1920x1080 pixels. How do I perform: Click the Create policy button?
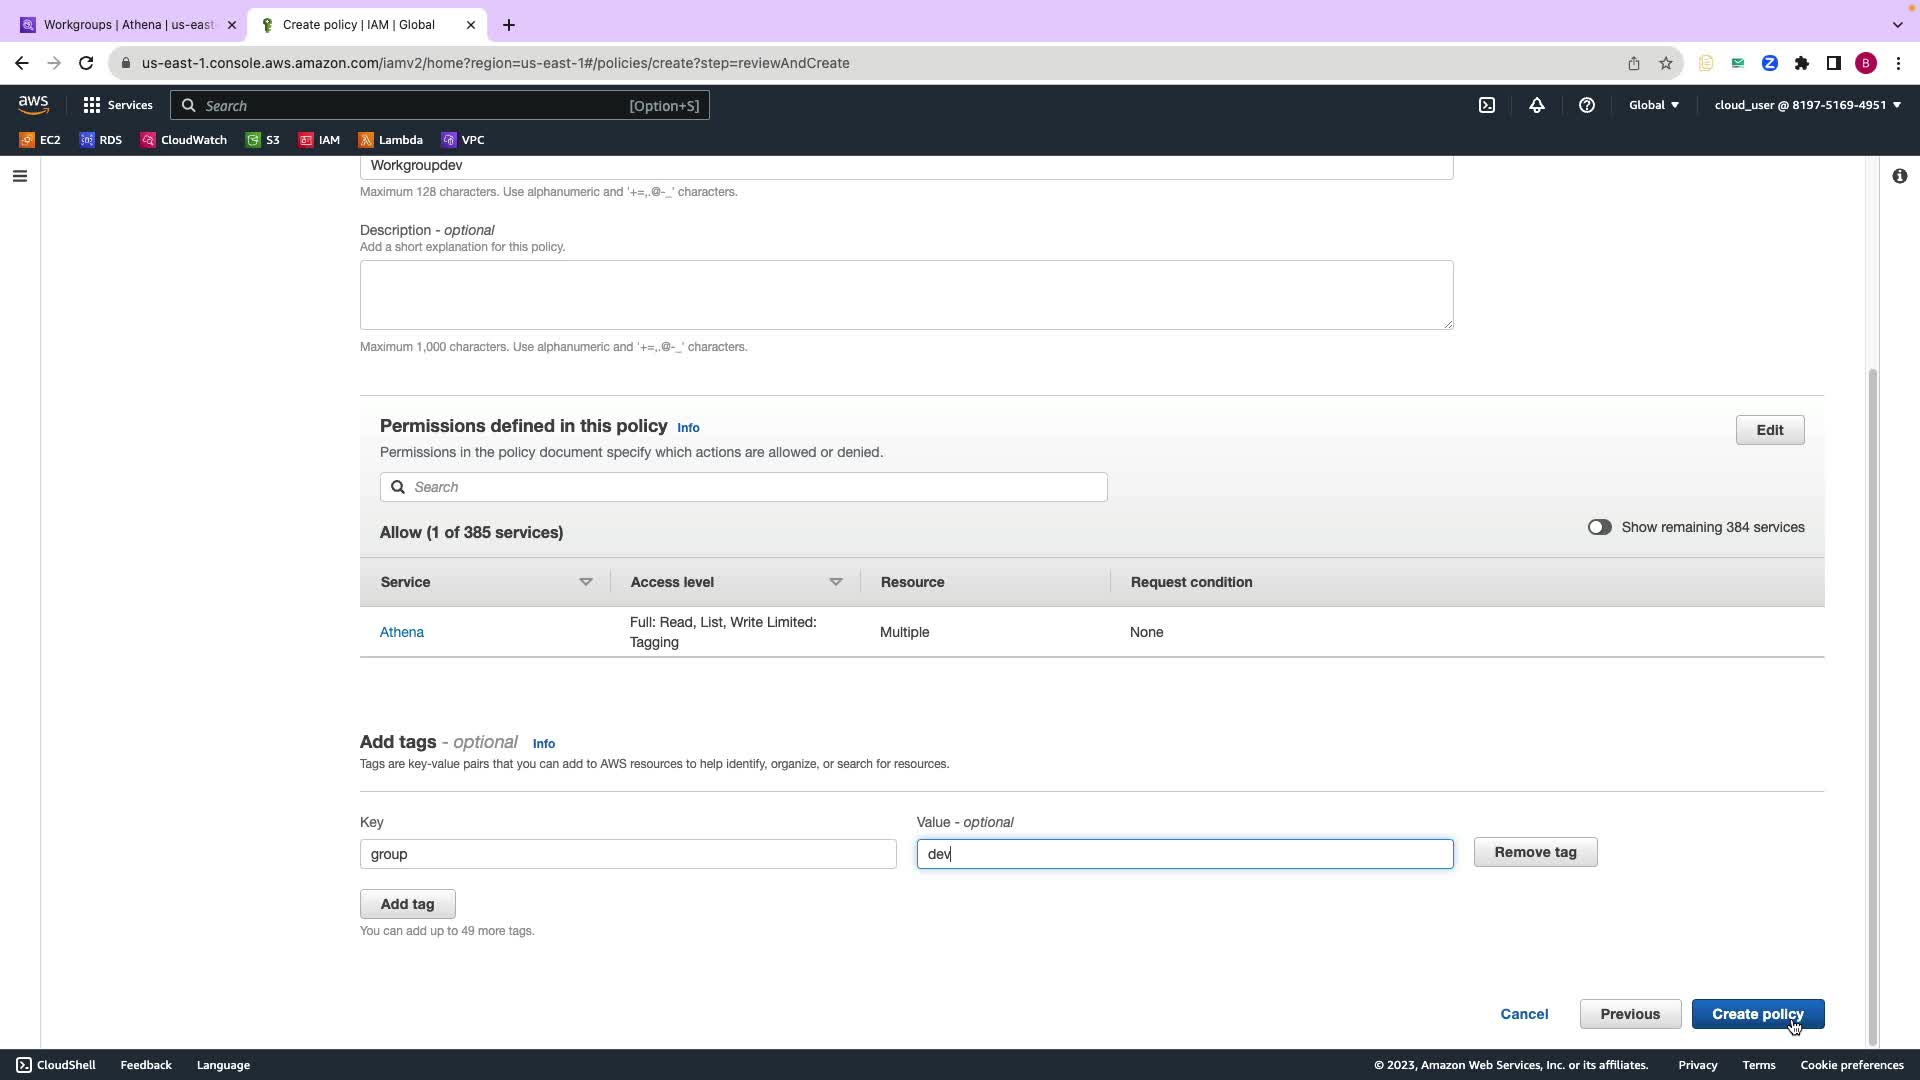[x=1757, y=1014]
